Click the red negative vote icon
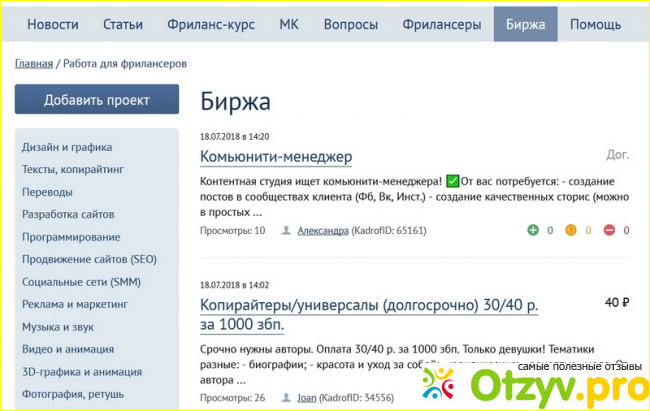The height and width of the screenshot is (411, 650). pyautogui.click(x=612, y=231)
